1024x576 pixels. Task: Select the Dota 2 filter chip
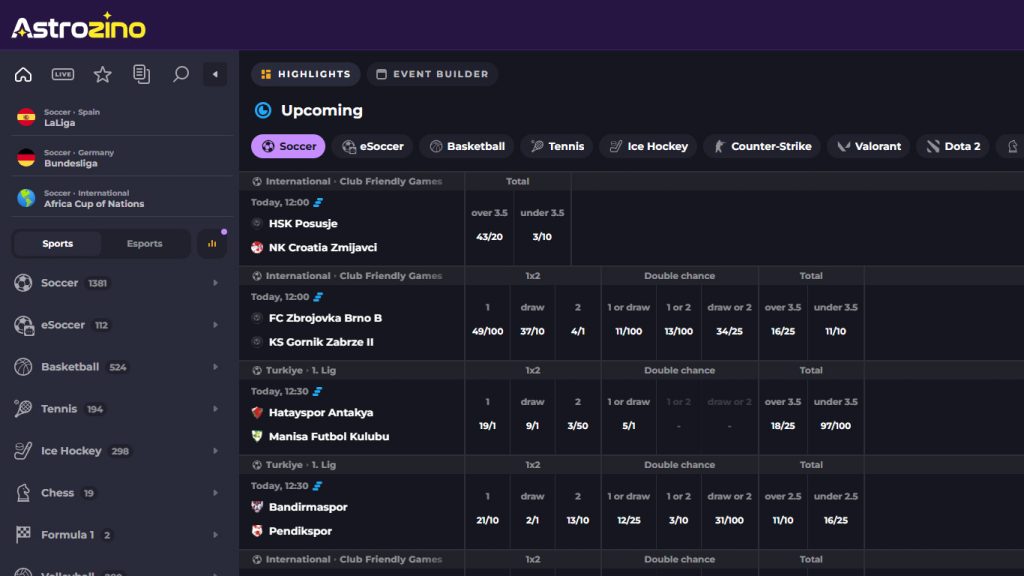tap(953, 146)
